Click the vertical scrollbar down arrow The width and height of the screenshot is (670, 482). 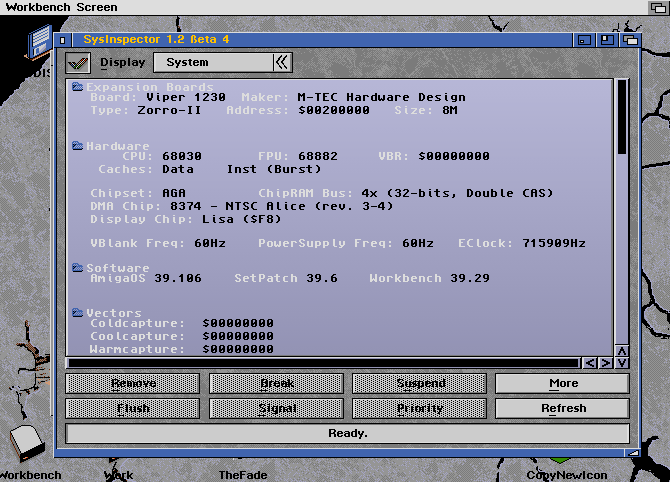(622, 363)
